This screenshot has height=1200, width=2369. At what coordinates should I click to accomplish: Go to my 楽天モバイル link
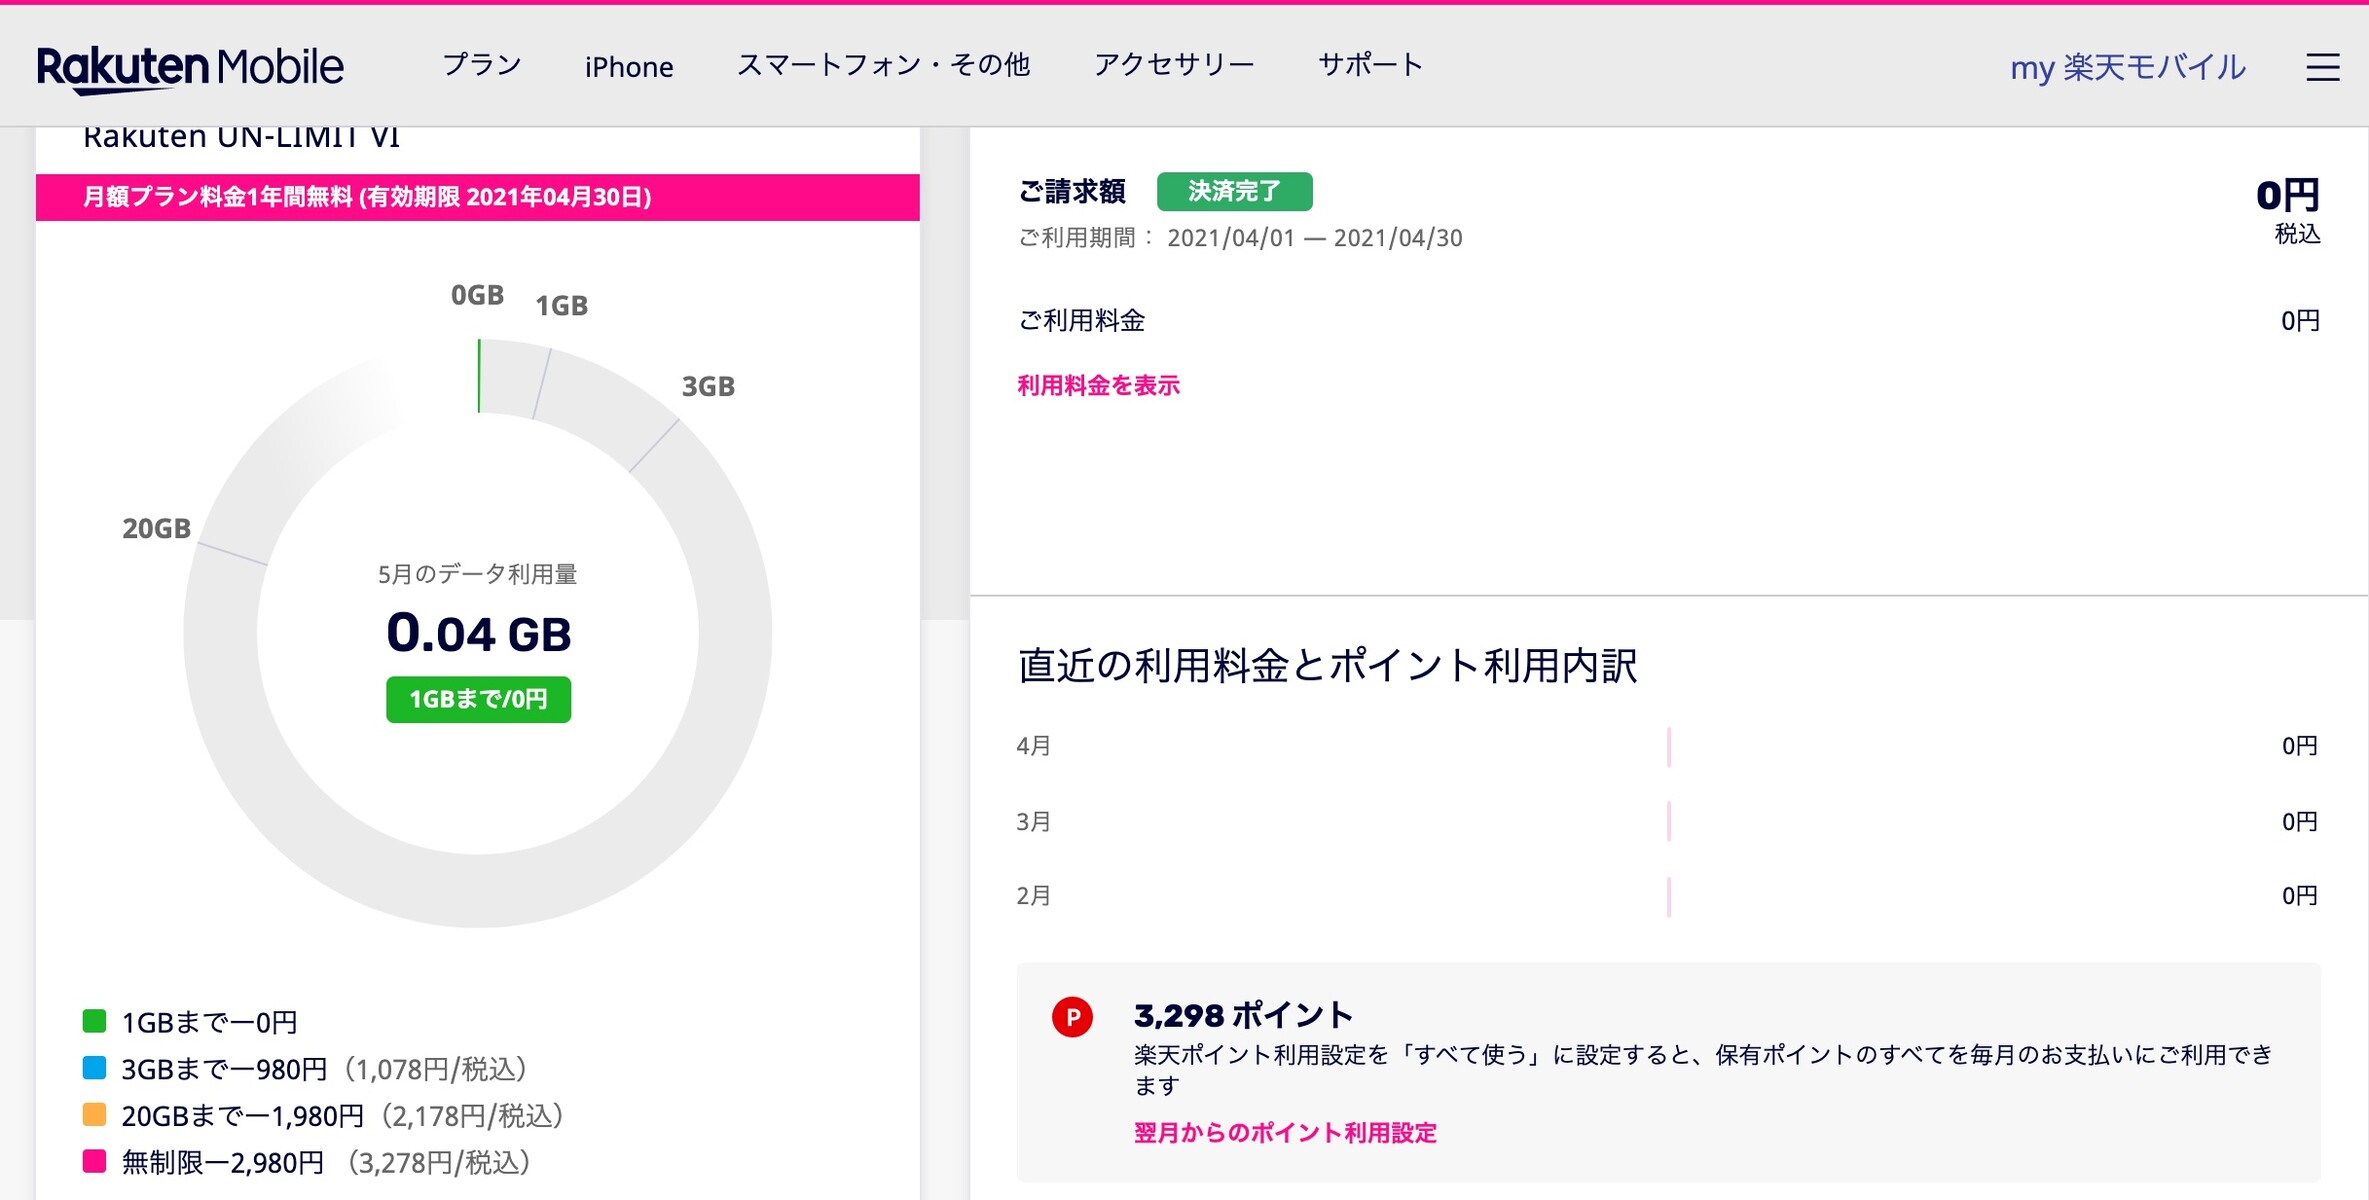2128,67
